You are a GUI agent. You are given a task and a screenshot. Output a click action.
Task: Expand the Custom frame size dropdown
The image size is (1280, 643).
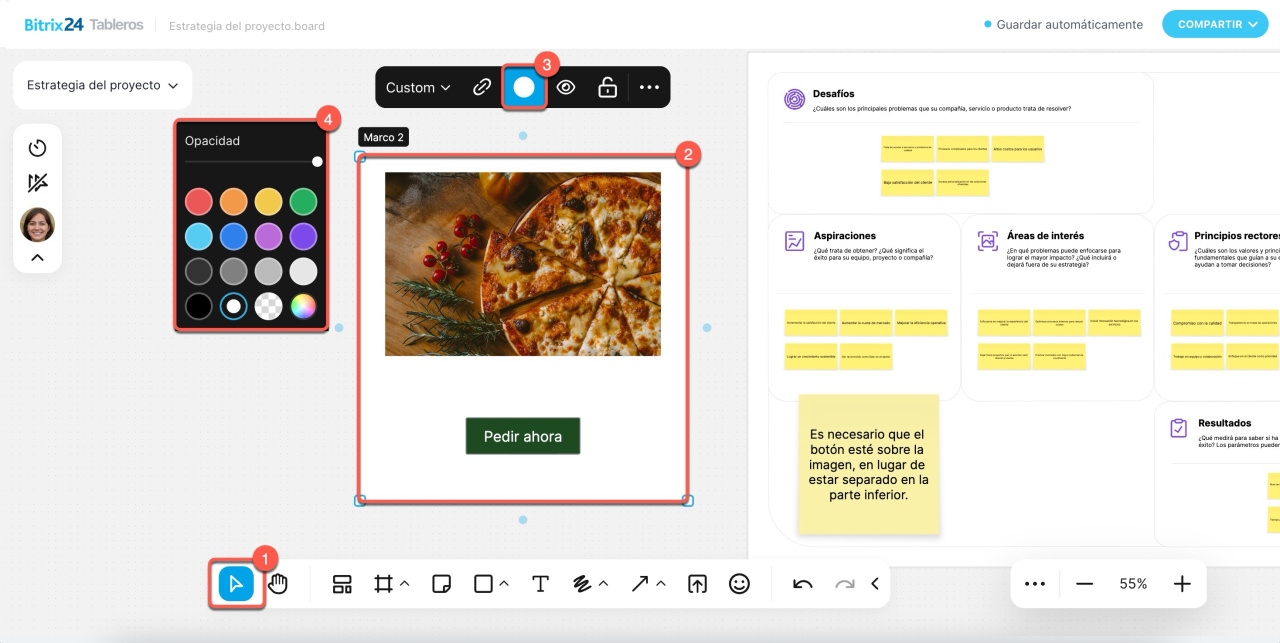pos(418,87)
